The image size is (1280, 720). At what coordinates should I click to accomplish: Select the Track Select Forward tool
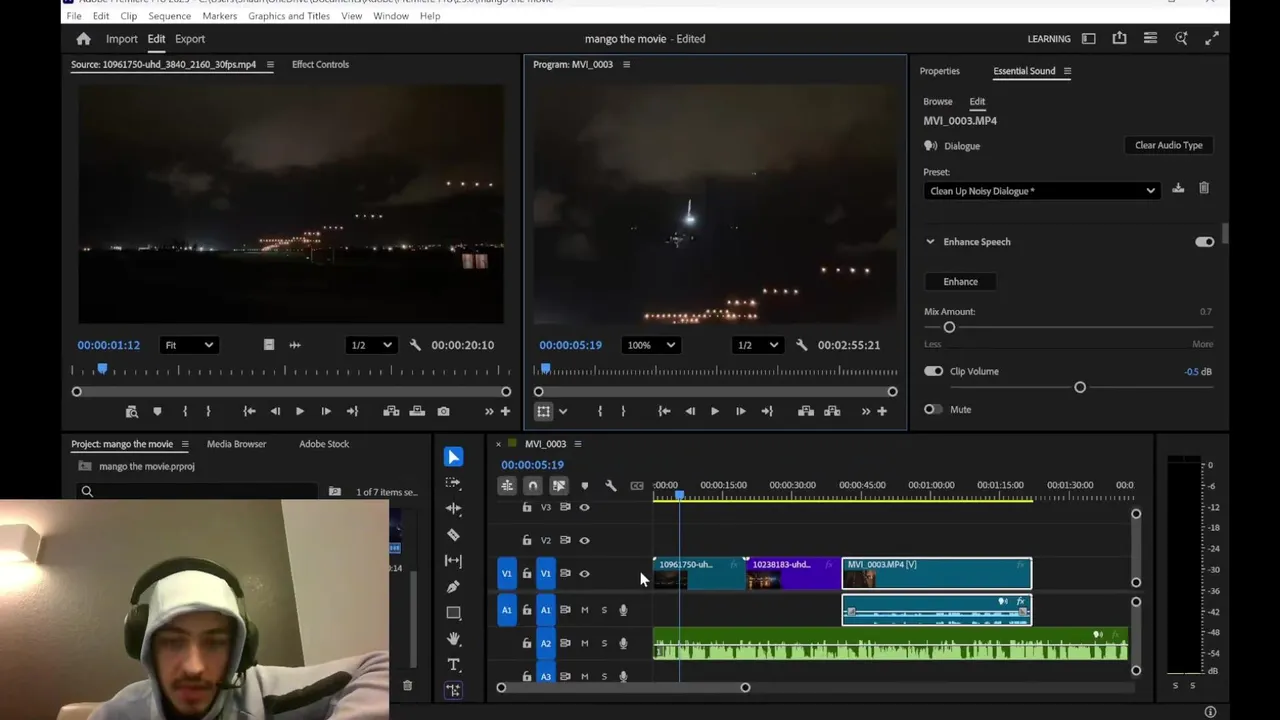[x=454, y=483]
